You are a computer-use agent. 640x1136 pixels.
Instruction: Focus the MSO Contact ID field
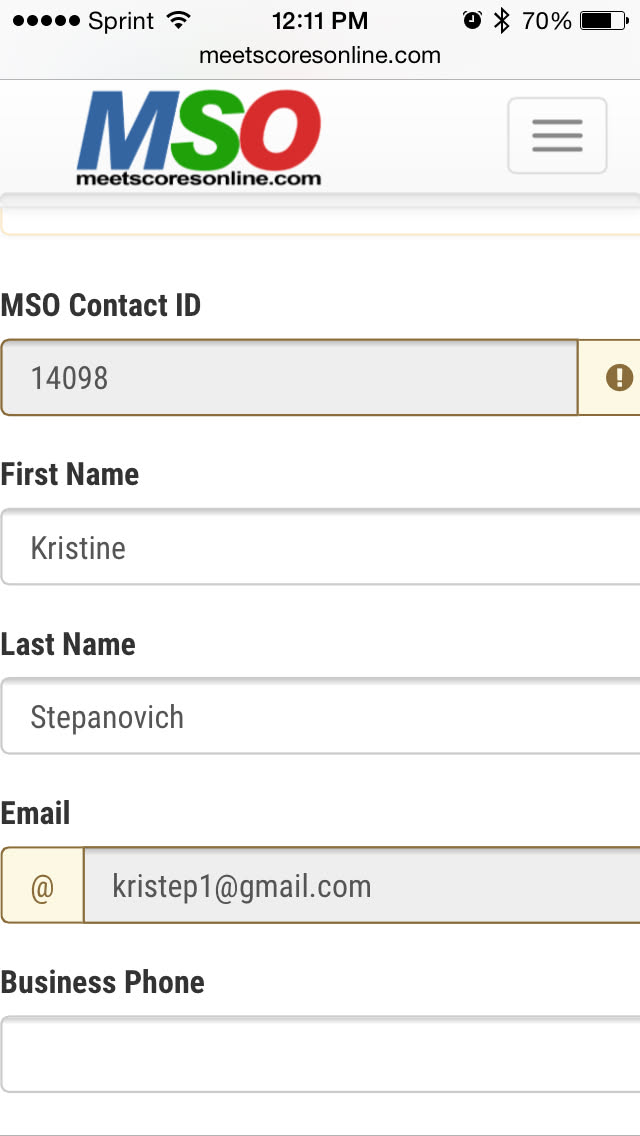coord(290,377)
